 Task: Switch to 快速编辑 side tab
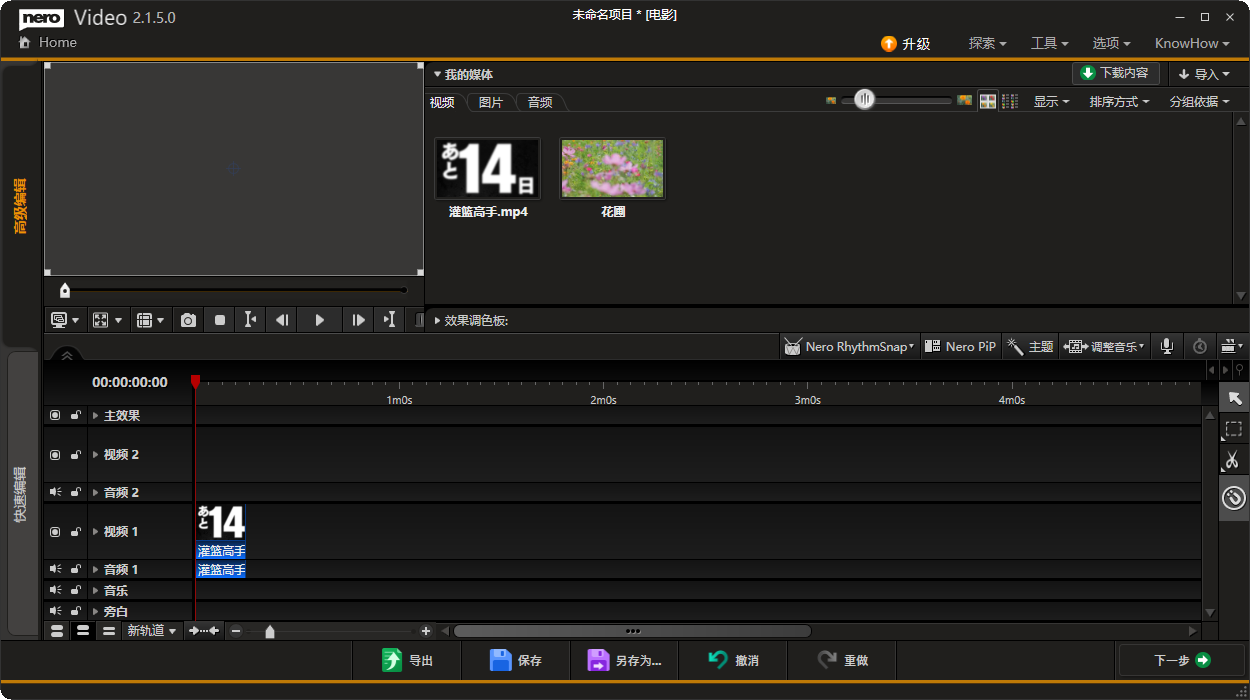[21, 493]
